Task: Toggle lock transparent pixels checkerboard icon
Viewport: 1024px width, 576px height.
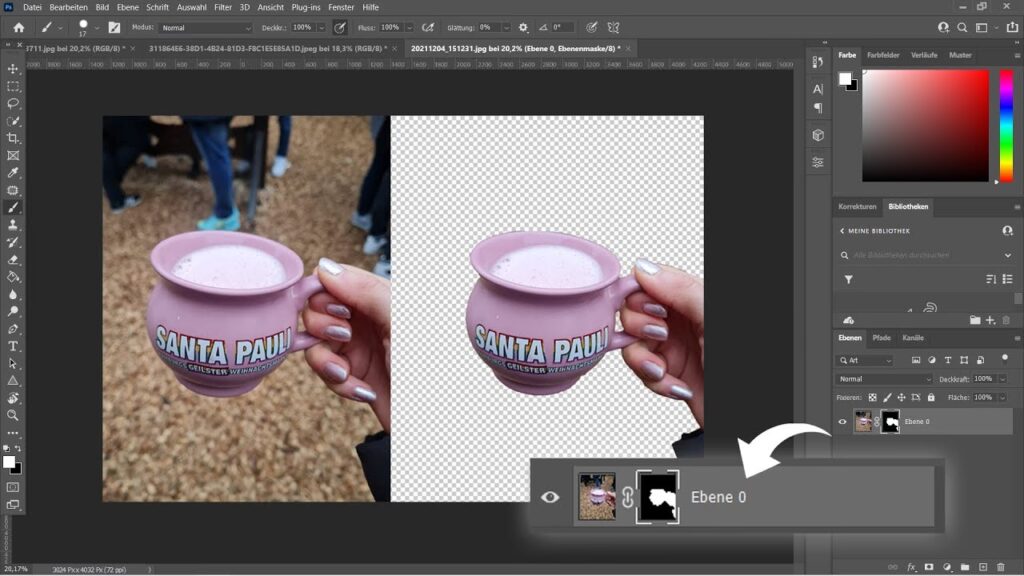Action: (872, 397)
